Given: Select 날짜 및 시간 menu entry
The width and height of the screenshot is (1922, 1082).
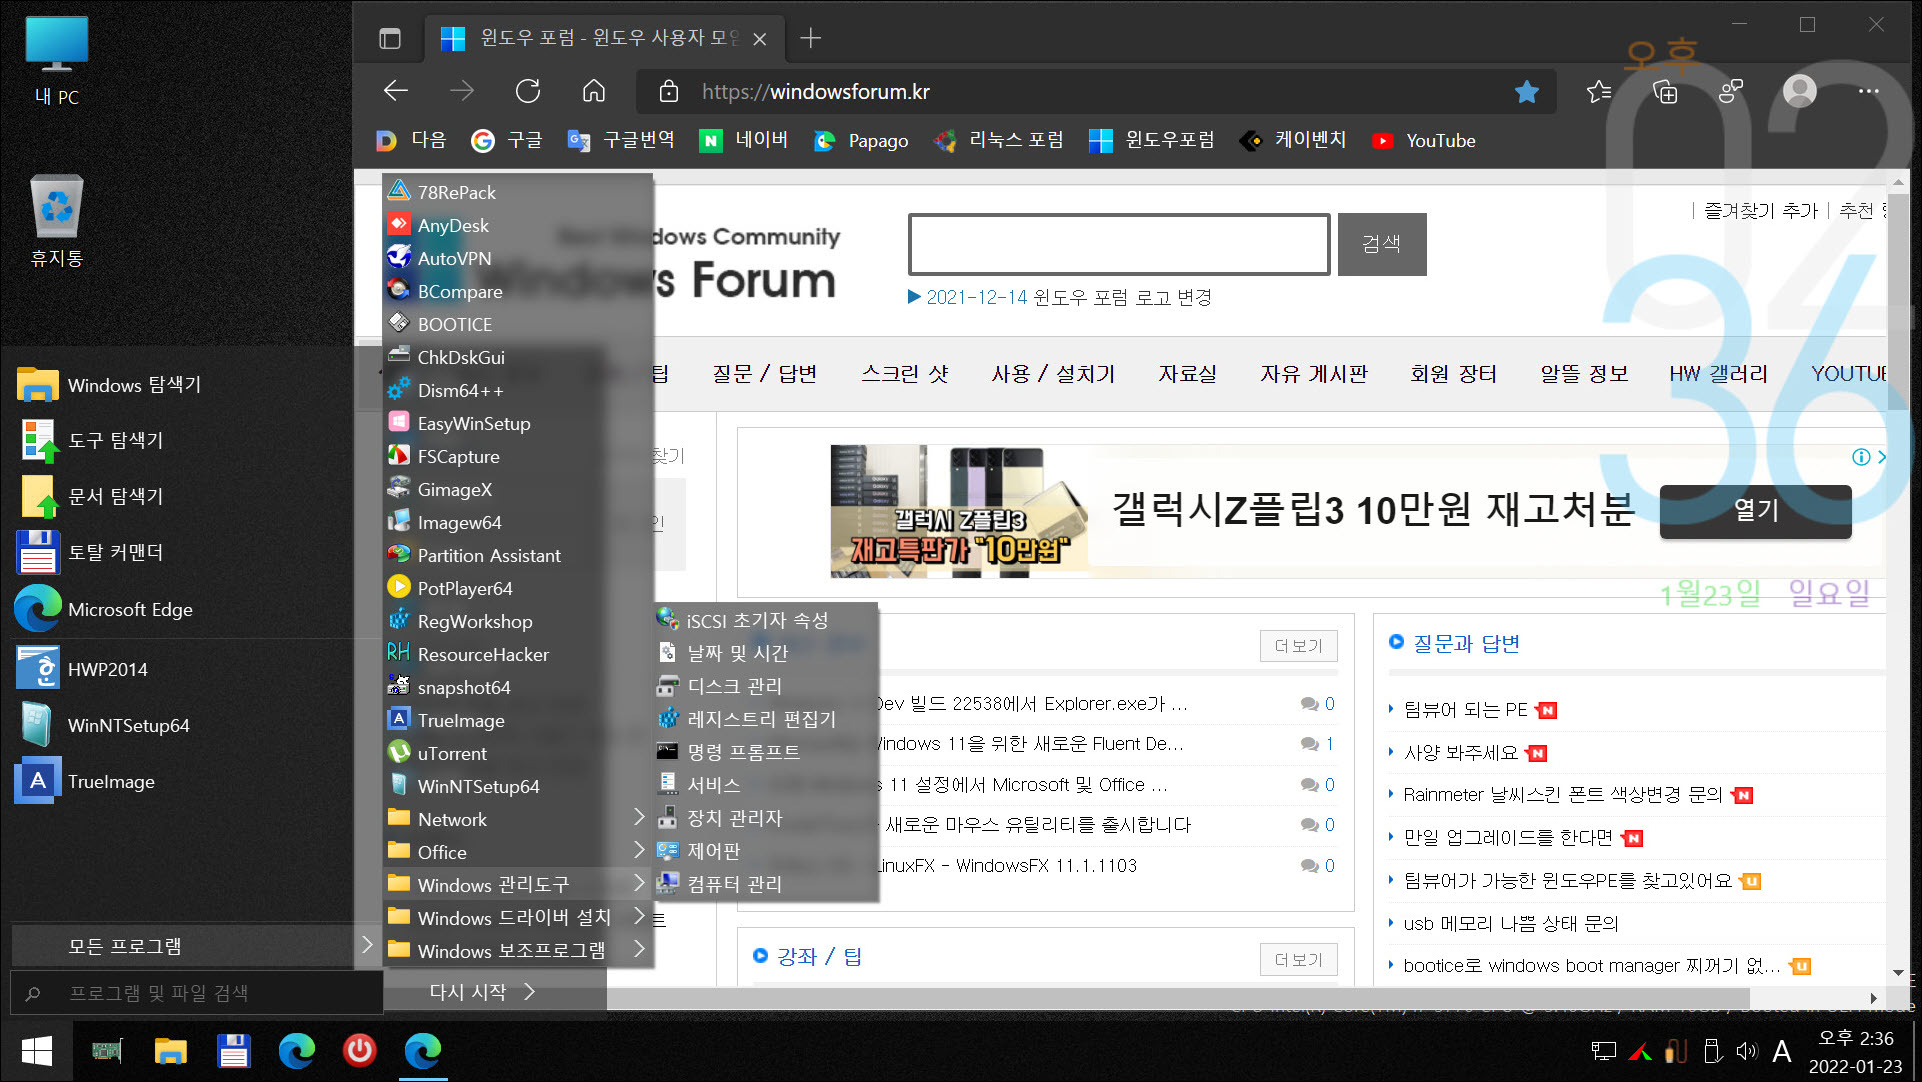Looking at the screenshot, I should pyautogui.click(x=766, y=653).
